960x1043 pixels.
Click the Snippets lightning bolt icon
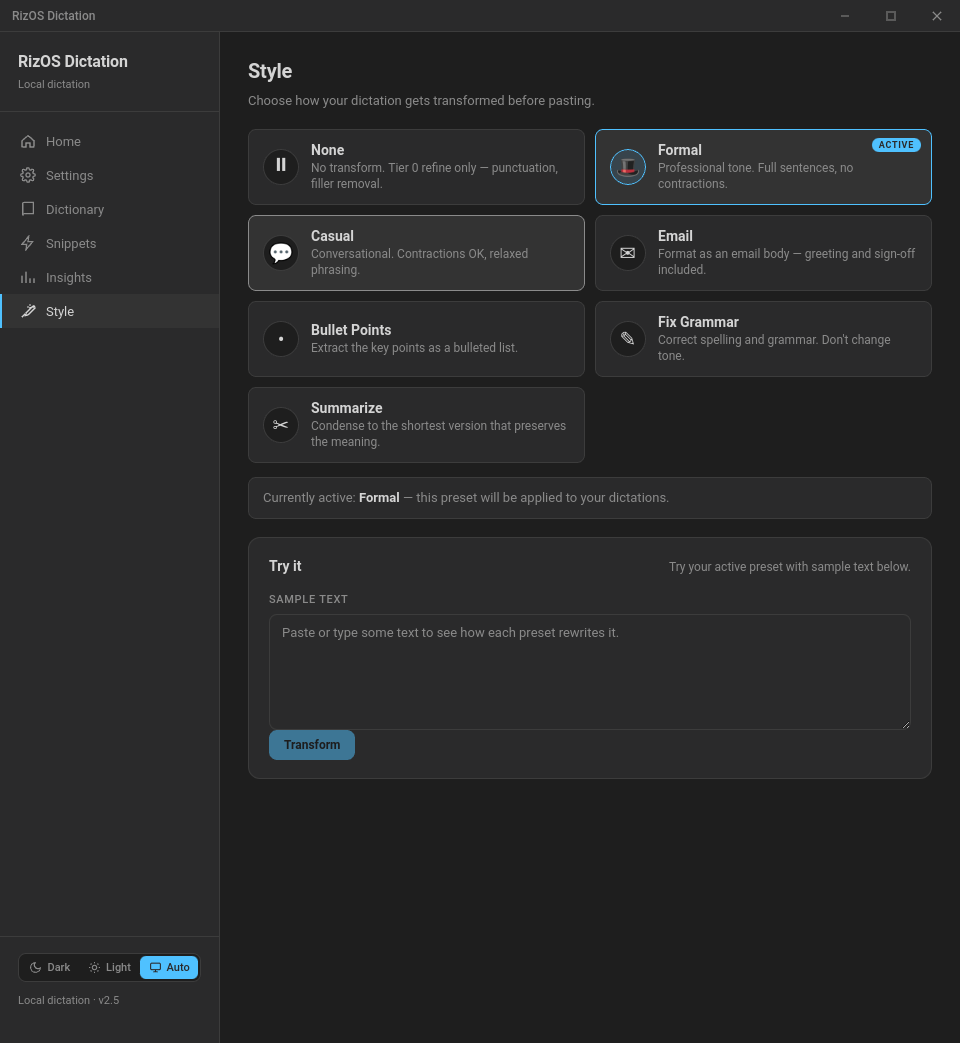click(28, 243)
